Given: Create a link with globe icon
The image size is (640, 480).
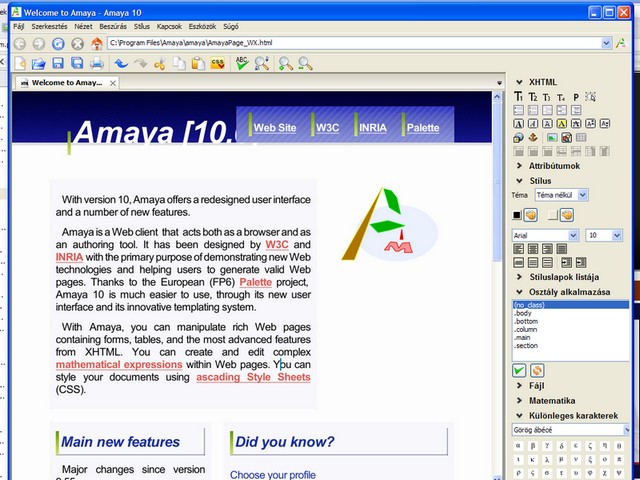Looking at the screenshot, I should [518, 138].
